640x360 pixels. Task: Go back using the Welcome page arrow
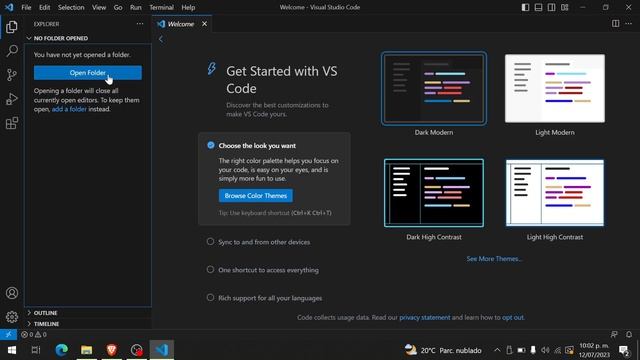pos(161,39)
